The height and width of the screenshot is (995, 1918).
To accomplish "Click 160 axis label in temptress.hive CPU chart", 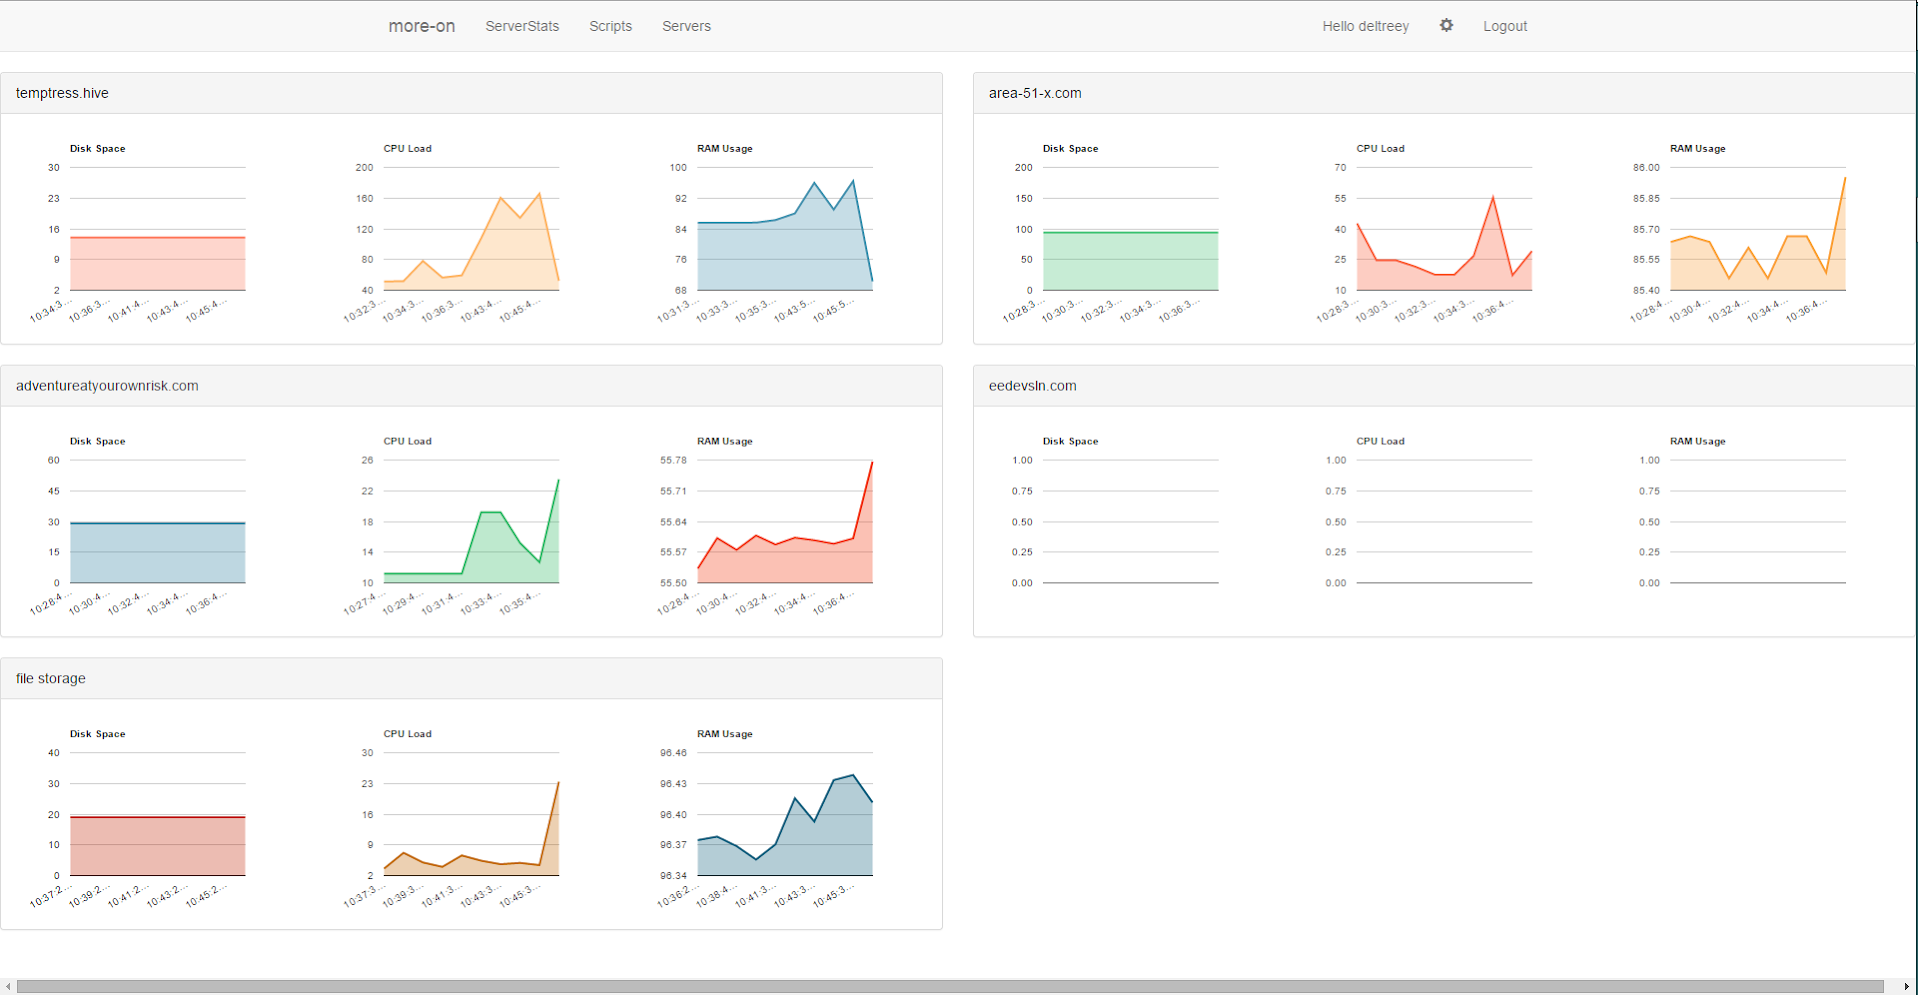I will coord(364,199).
